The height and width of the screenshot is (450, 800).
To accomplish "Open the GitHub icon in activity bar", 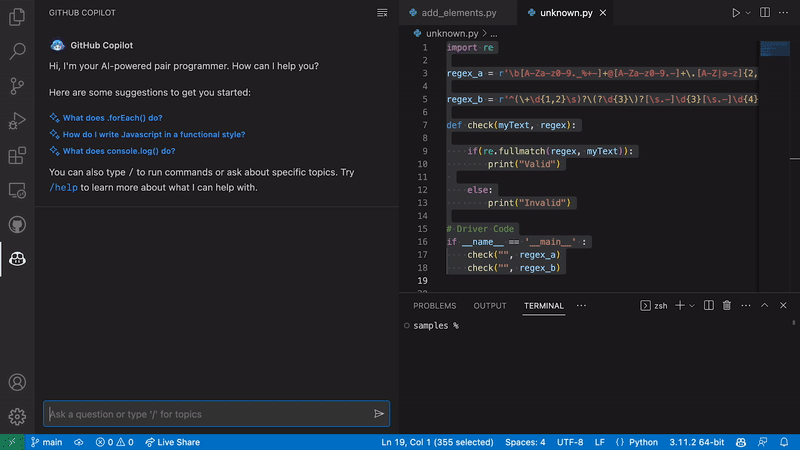I will pos(17,224).
